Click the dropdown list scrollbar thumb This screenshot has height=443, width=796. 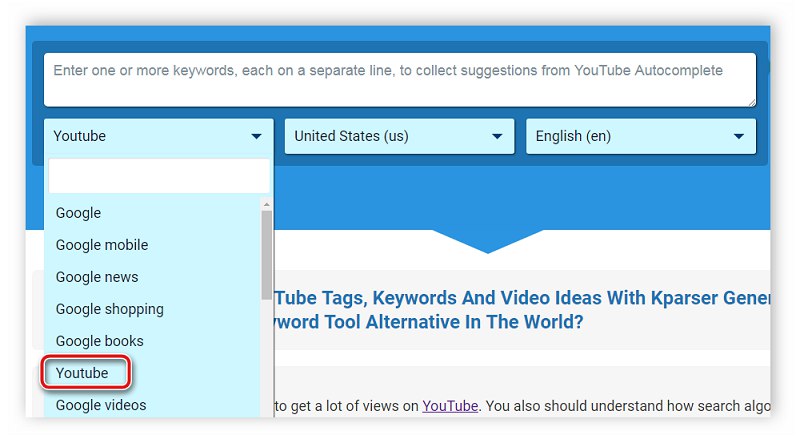click(x=267, y=250)
